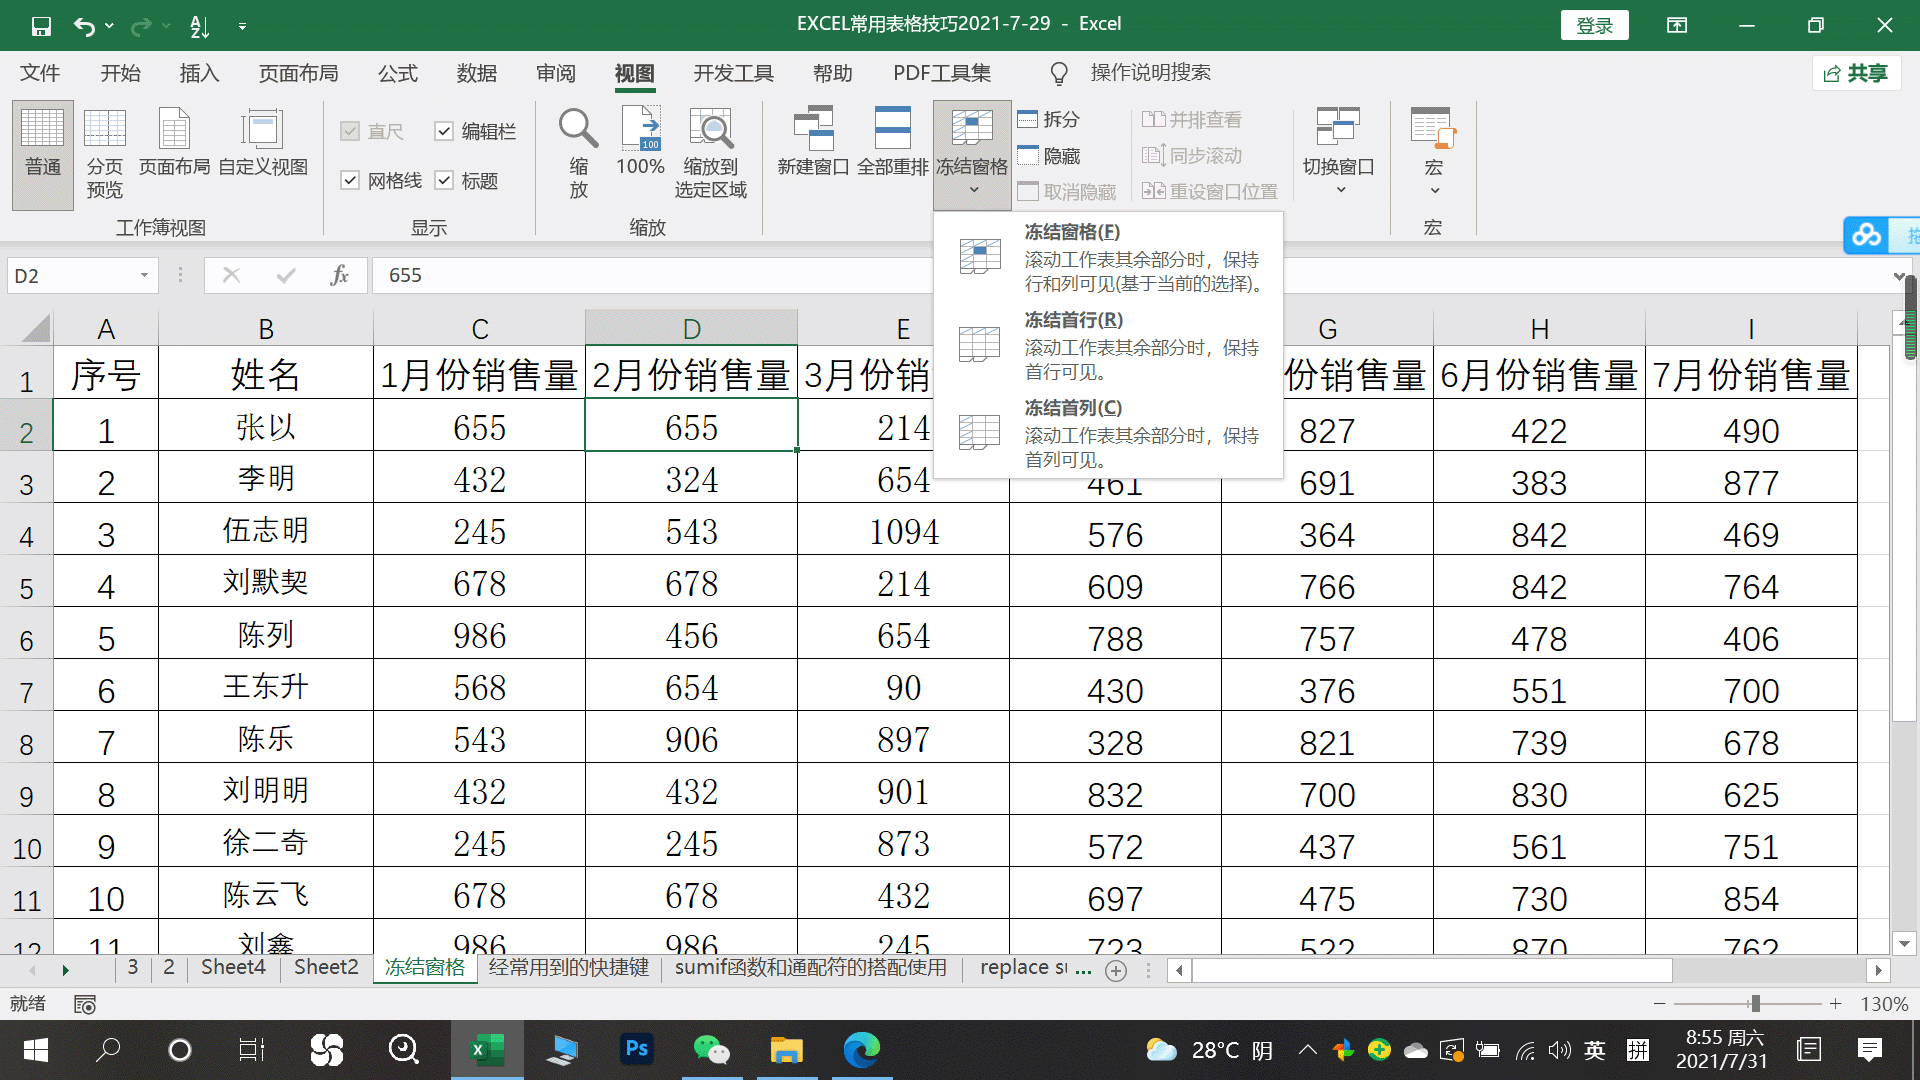The height and width of the screenshot is (1080, 1920).
Task: Click the zoom out minus button
Action: (1660, 1004)
